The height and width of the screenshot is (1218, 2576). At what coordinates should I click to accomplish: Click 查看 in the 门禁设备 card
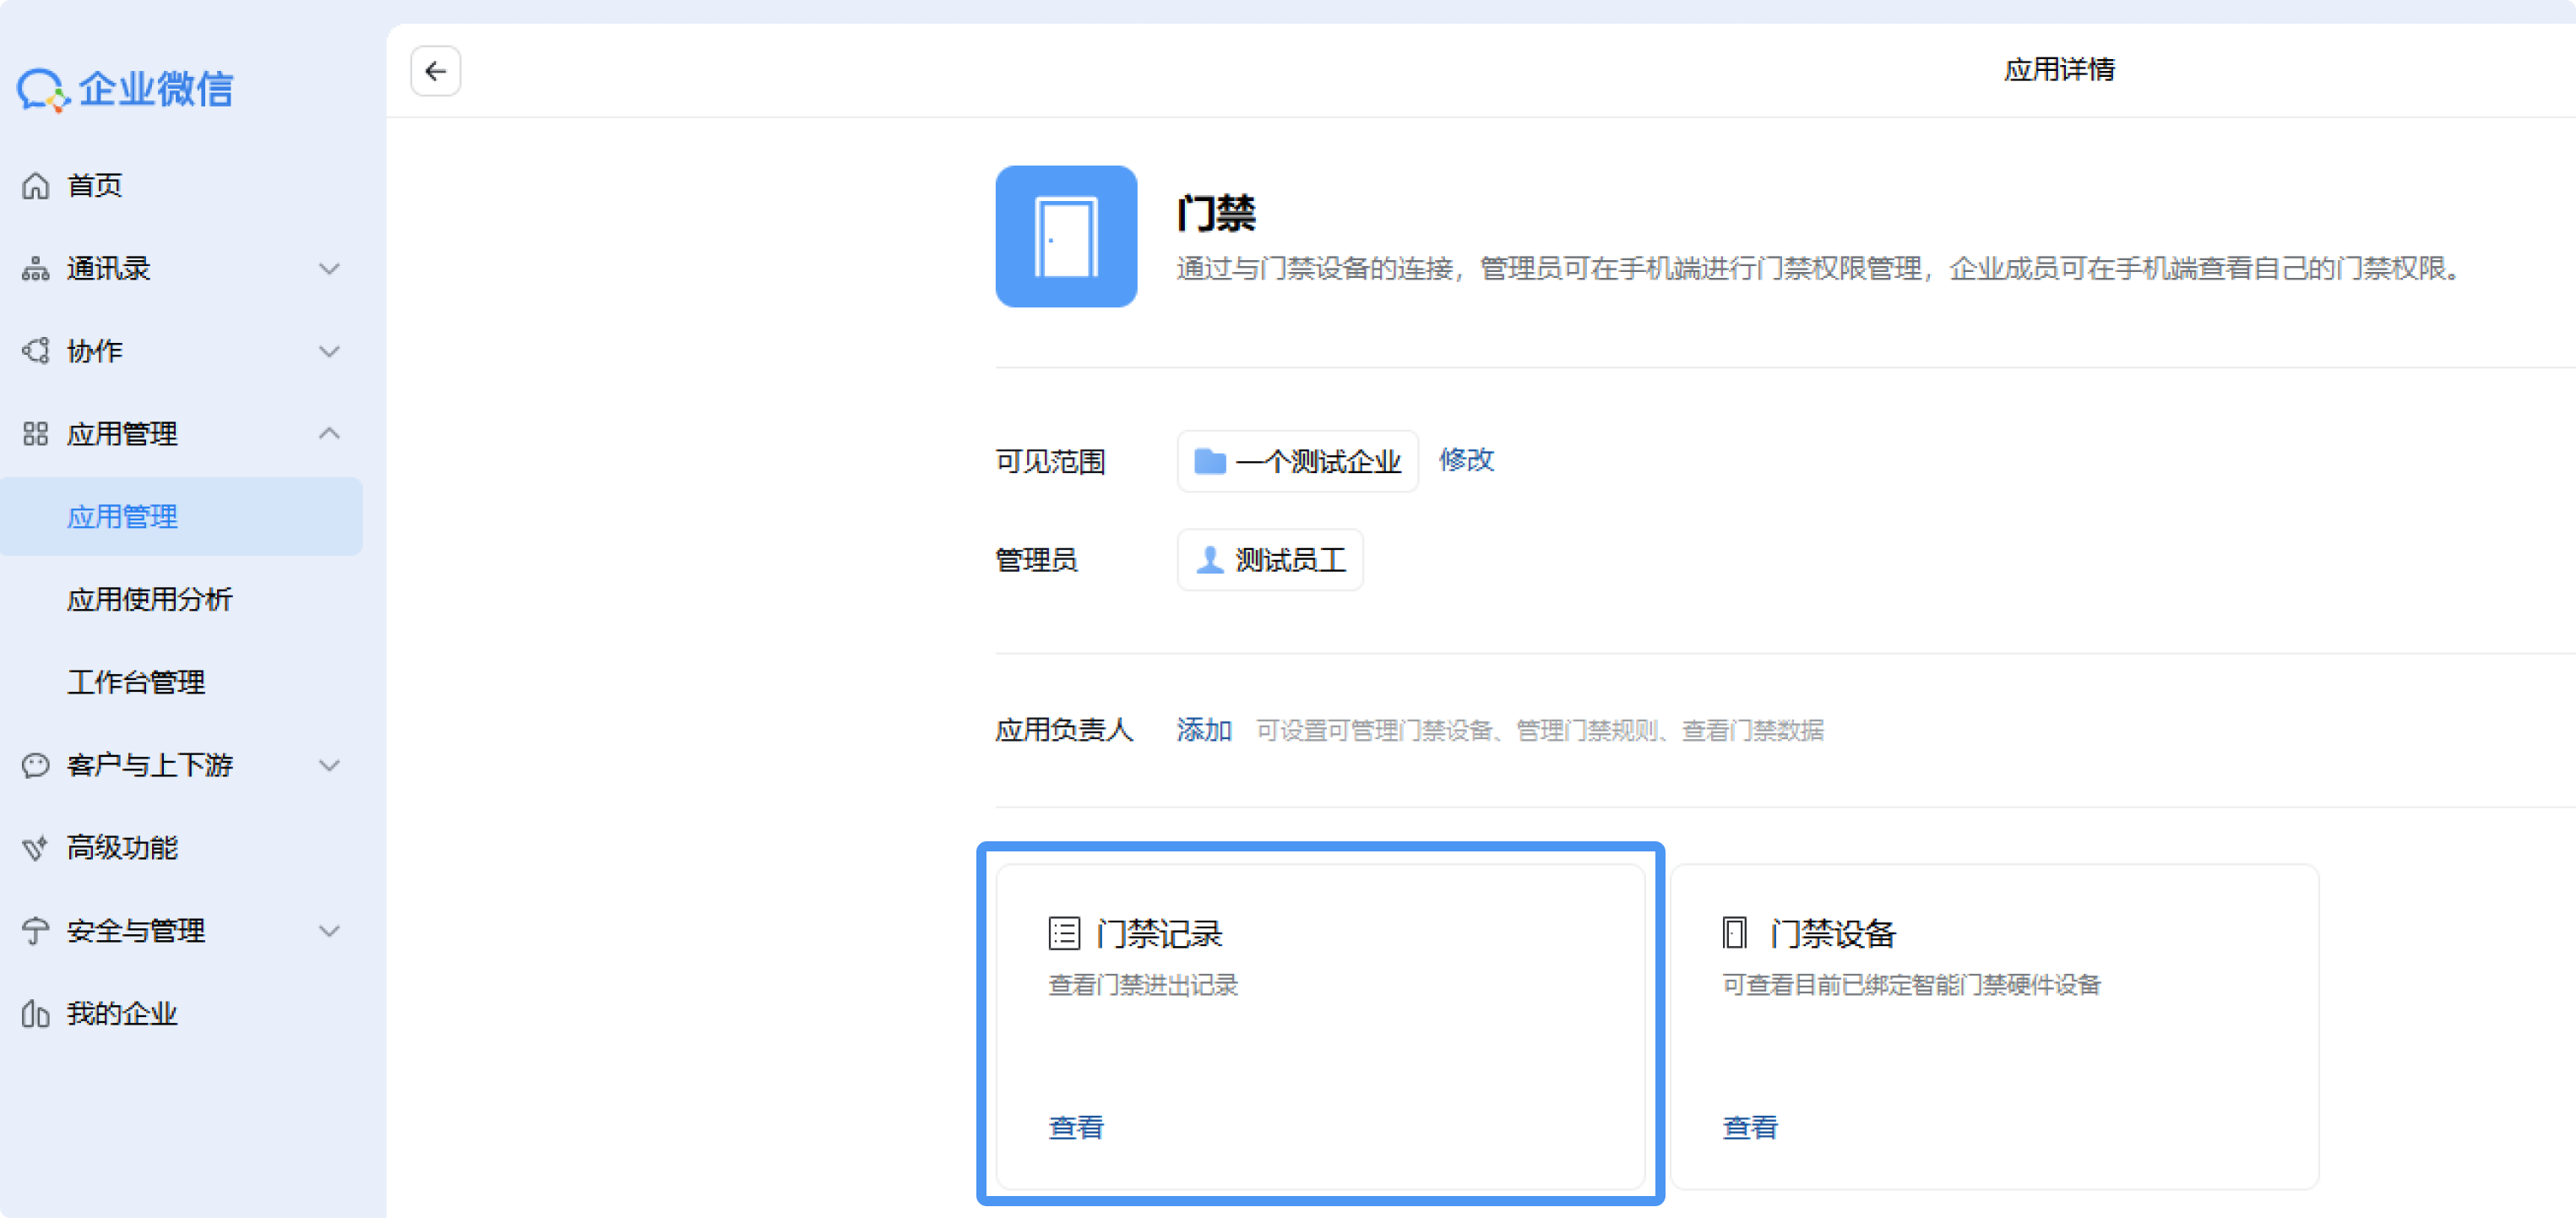tap(1750, 1128)
